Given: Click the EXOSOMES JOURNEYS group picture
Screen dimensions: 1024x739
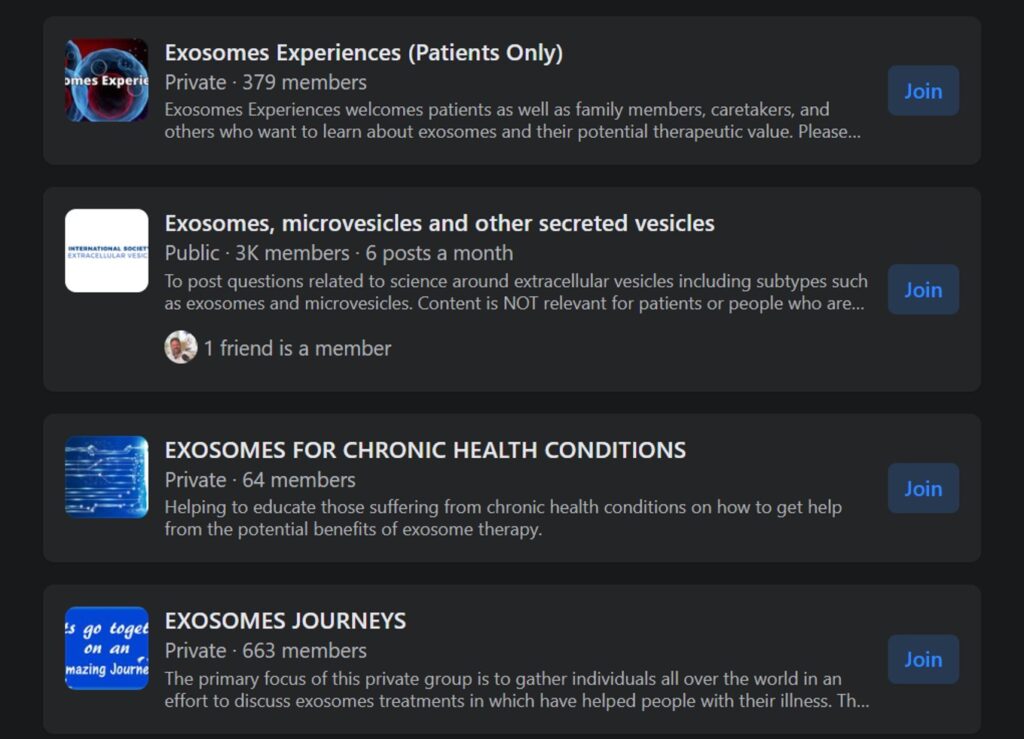Looking at the screenshot, I should pos(106,648).
